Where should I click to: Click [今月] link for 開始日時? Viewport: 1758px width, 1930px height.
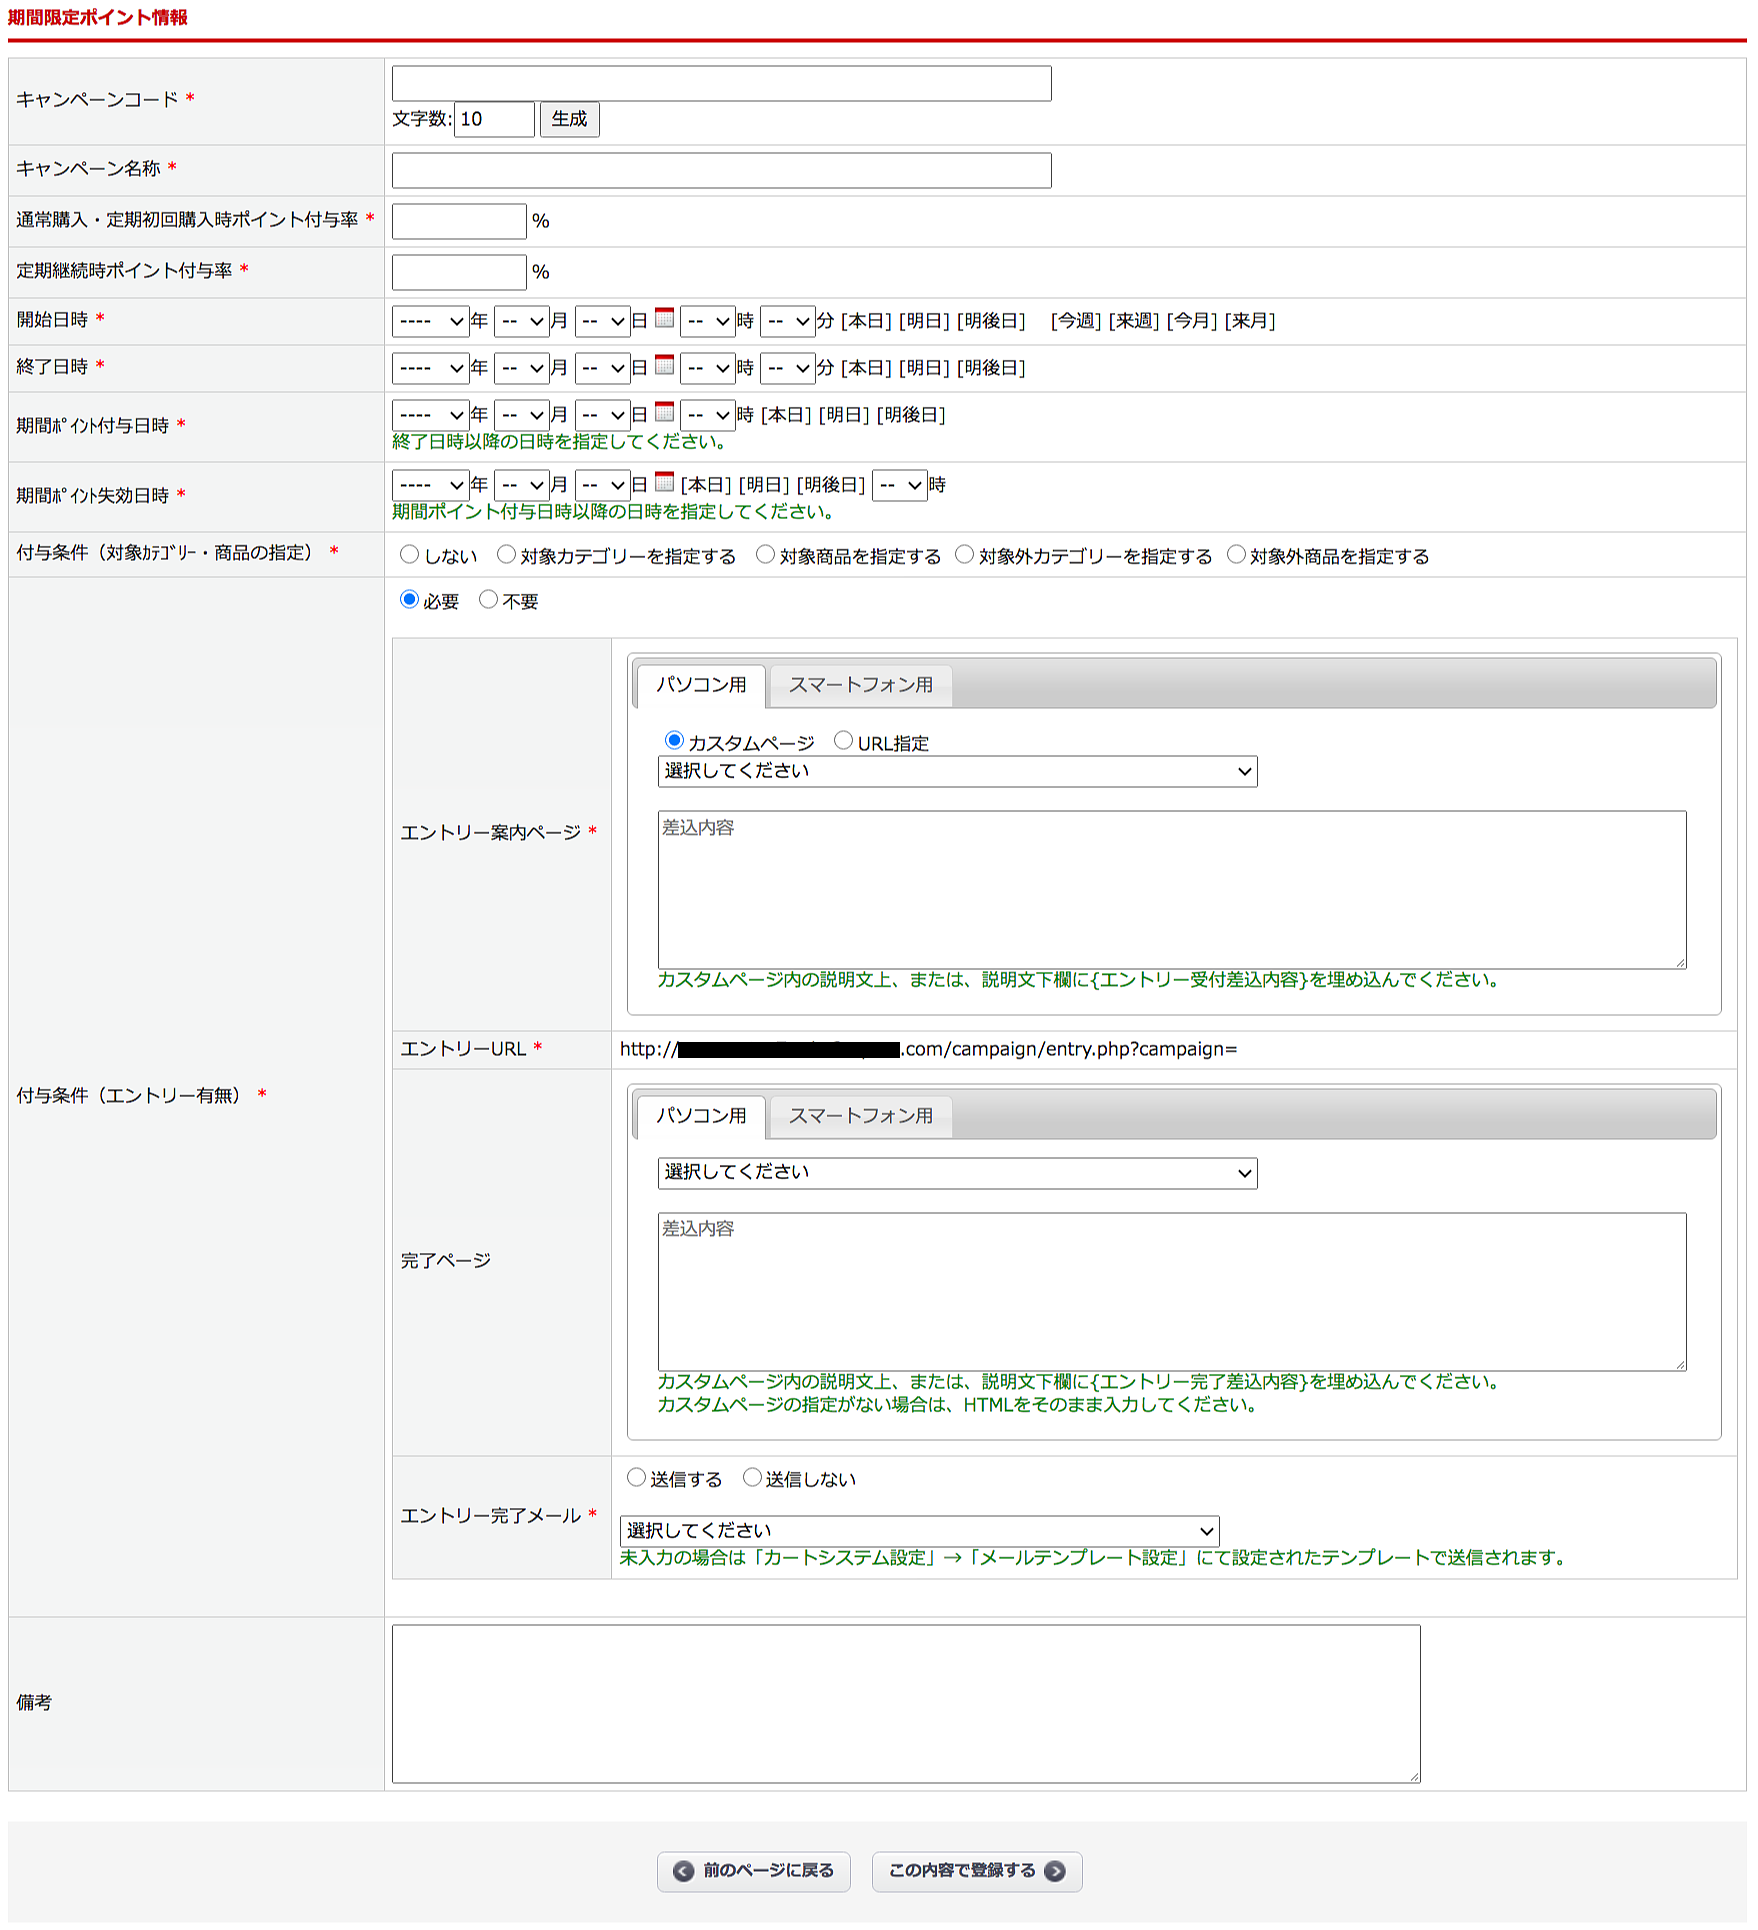(x=1192, y=321)
